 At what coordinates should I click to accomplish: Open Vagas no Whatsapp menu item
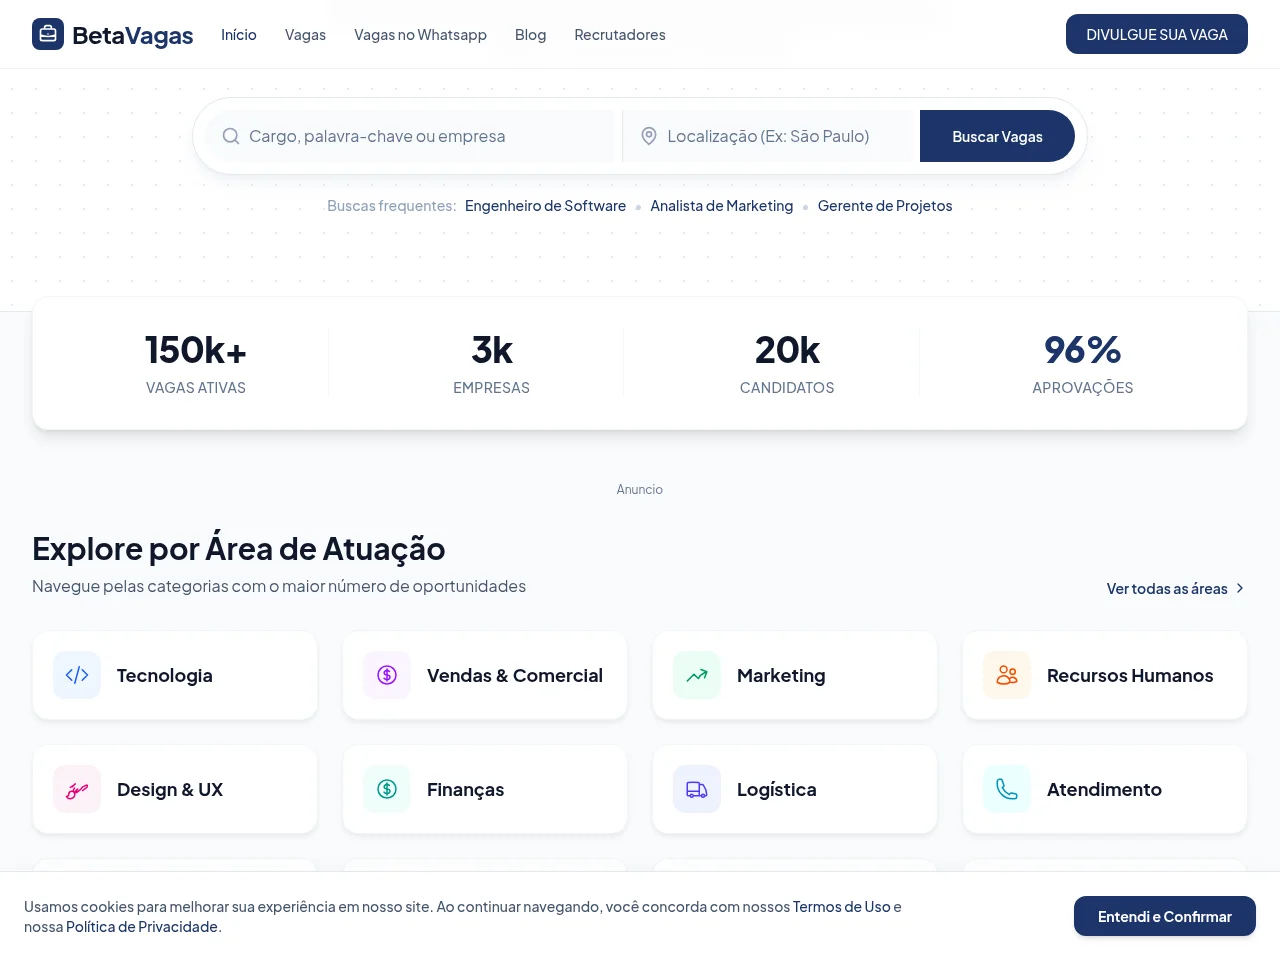(x=420, y=34)
